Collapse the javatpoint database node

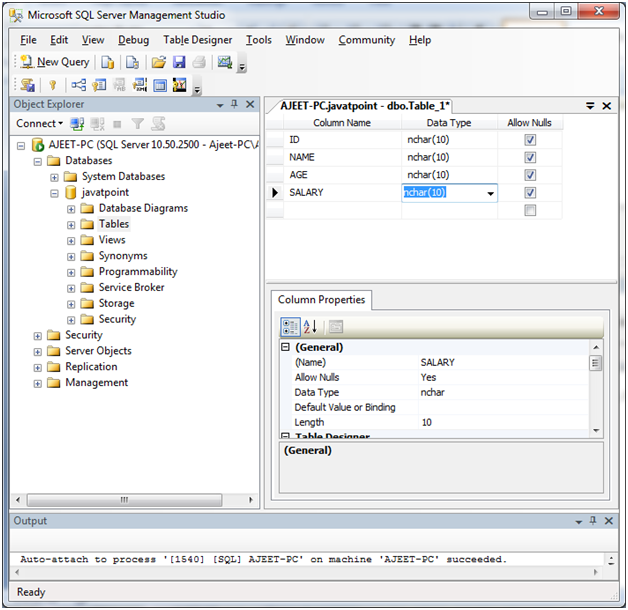[54, 193]
